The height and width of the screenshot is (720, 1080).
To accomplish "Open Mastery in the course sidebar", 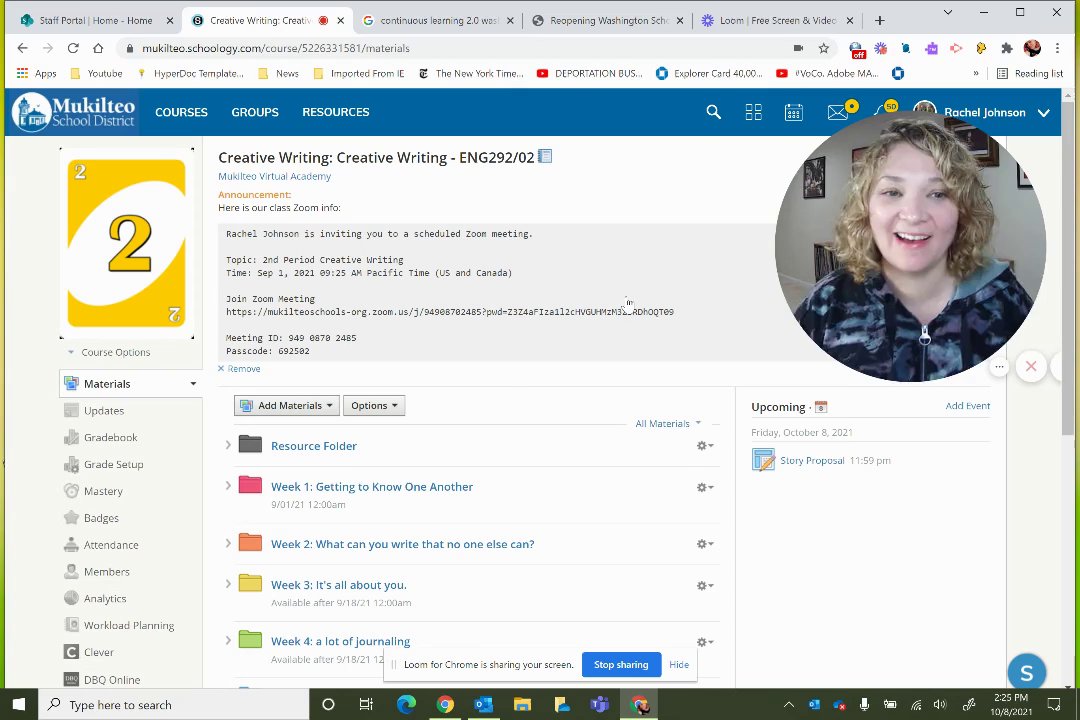I will coord(103,491).
